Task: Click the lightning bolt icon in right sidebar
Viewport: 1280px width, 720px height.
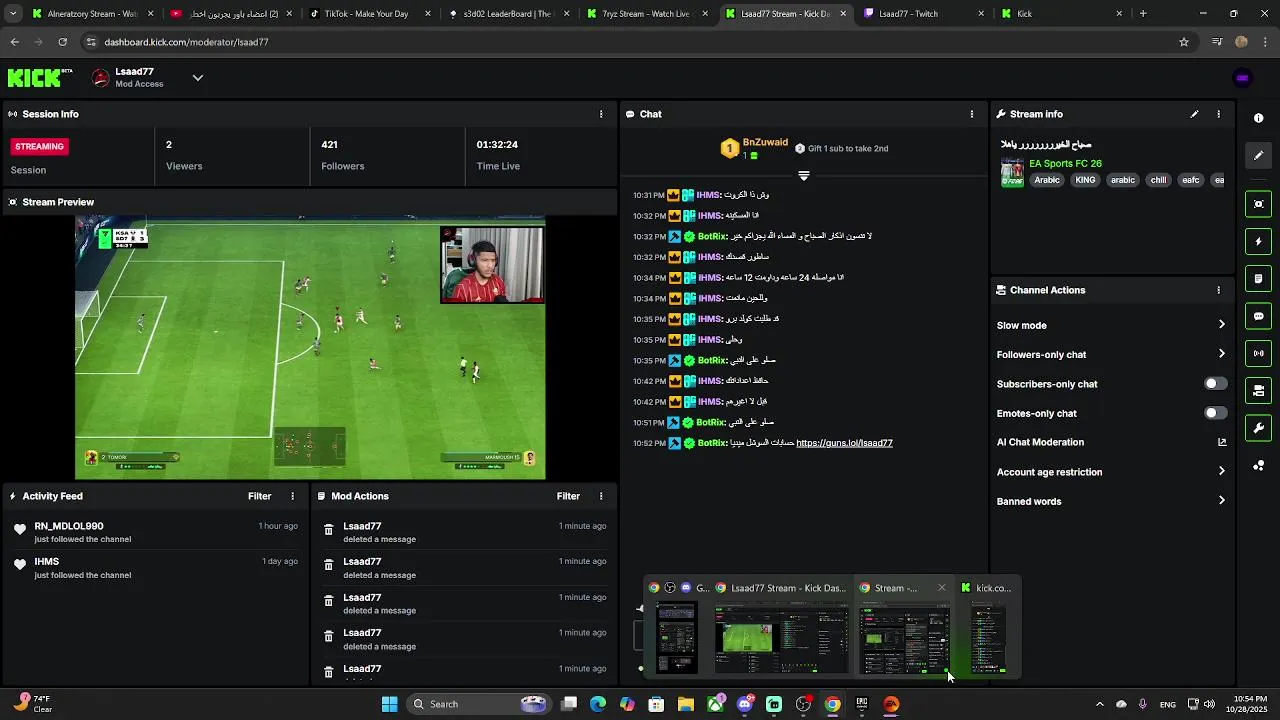Action: [1258, 241]
